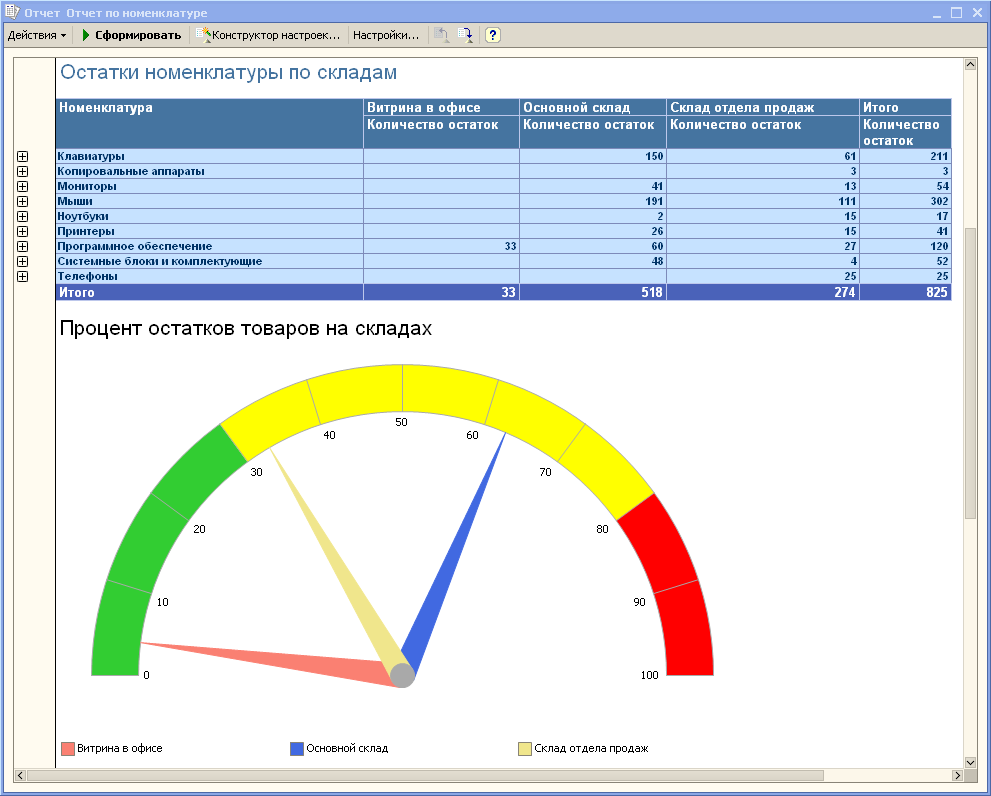Screen dimensions: 991x796
Task: Open the help question mark icon
Action: tap(492, 35)
